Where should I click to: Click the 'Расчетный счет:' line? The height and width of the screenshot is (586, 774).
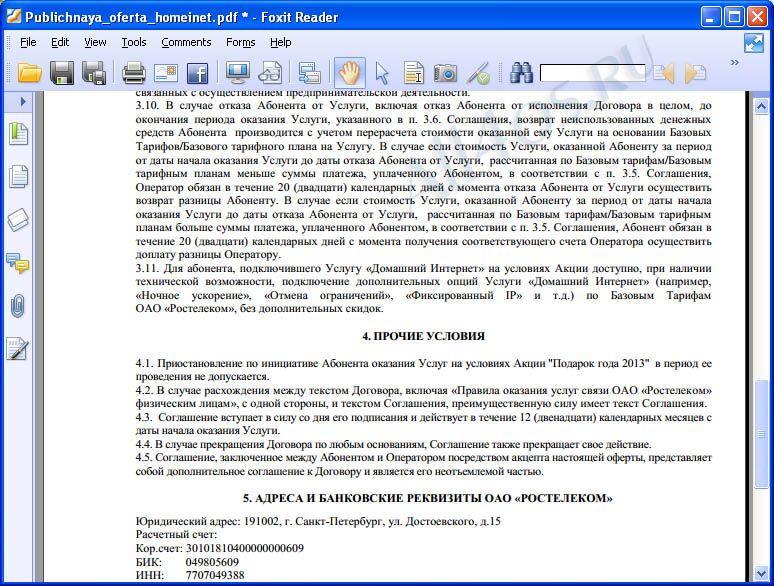click(176, 535)
